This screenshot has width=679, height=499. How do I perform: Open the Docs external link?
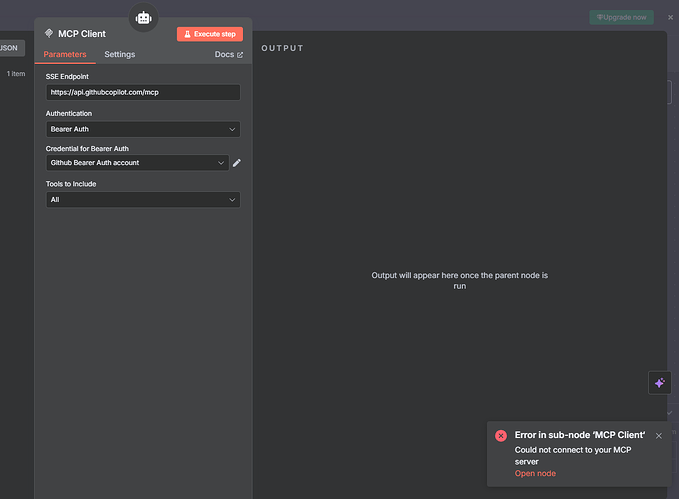pos(229,55)
